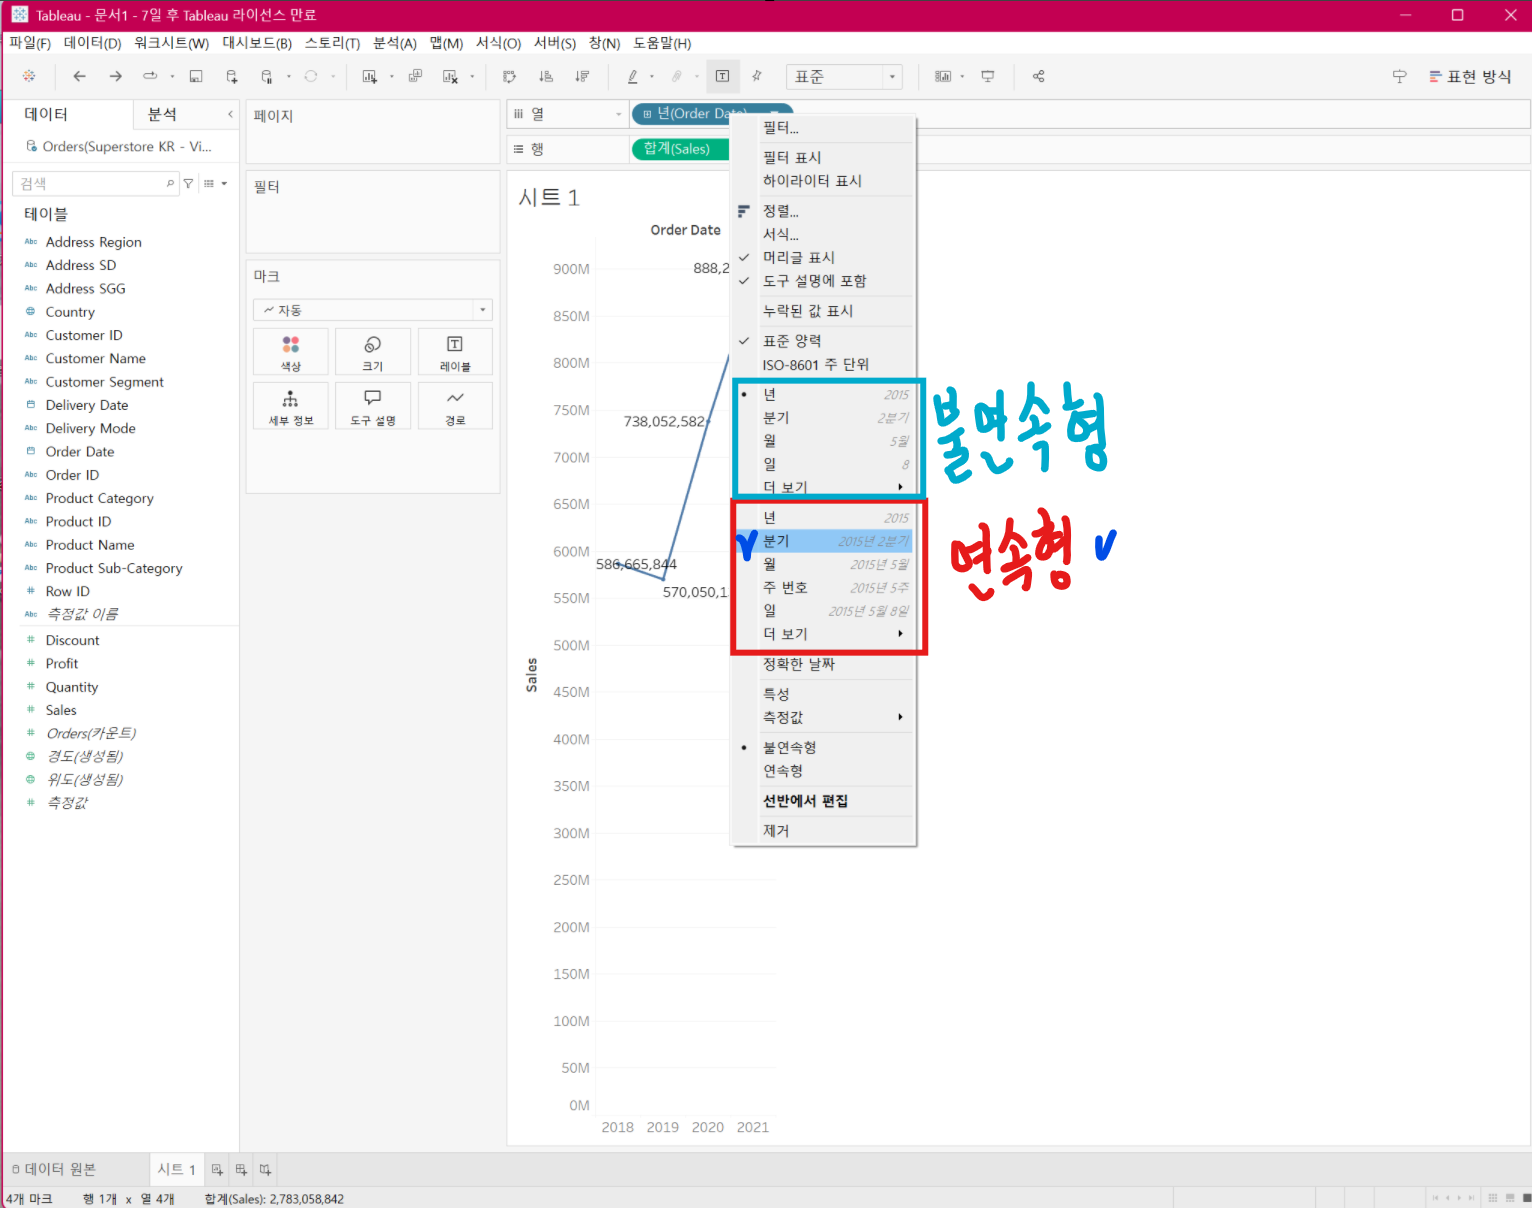Image resolution: width=1532 pixels, height=1208 pixels.
Task: Select continuous 월 option showing 2015년 5월
Action: pos(824,564)
